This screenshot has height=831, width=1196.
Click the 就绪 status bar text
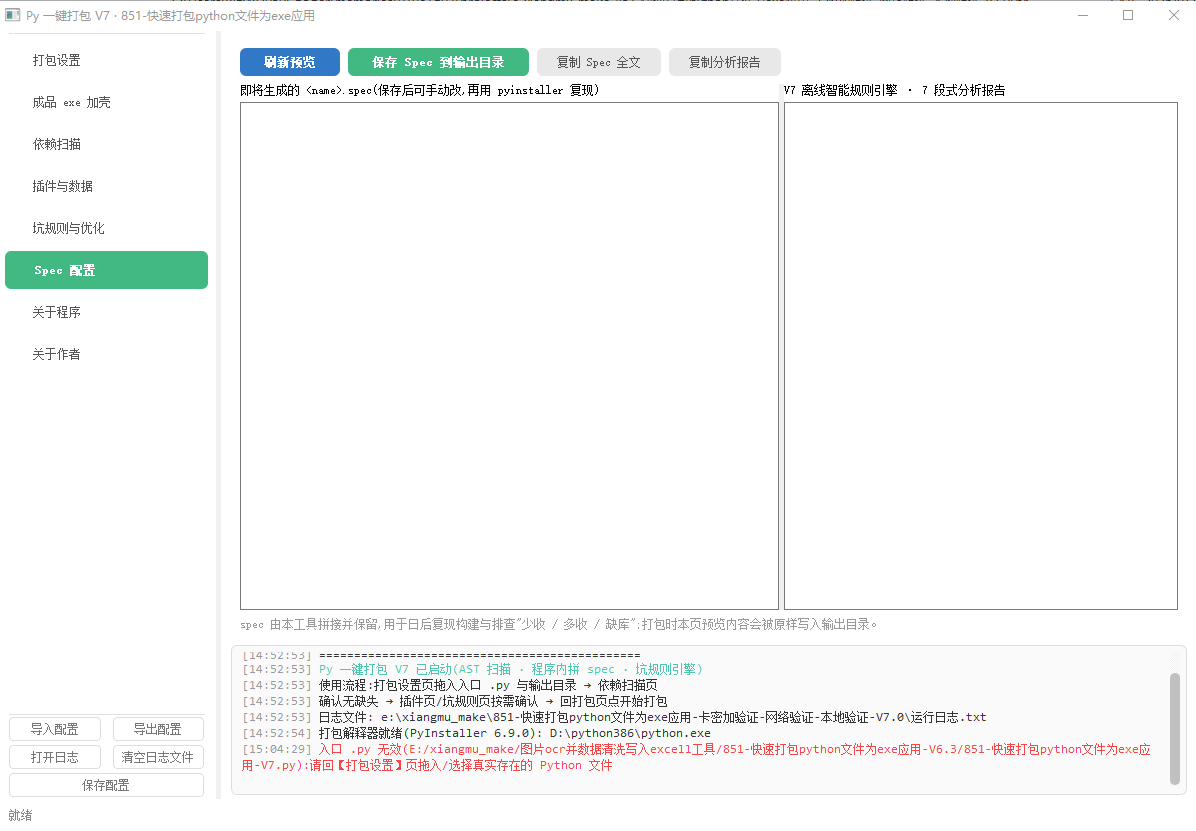21,815
